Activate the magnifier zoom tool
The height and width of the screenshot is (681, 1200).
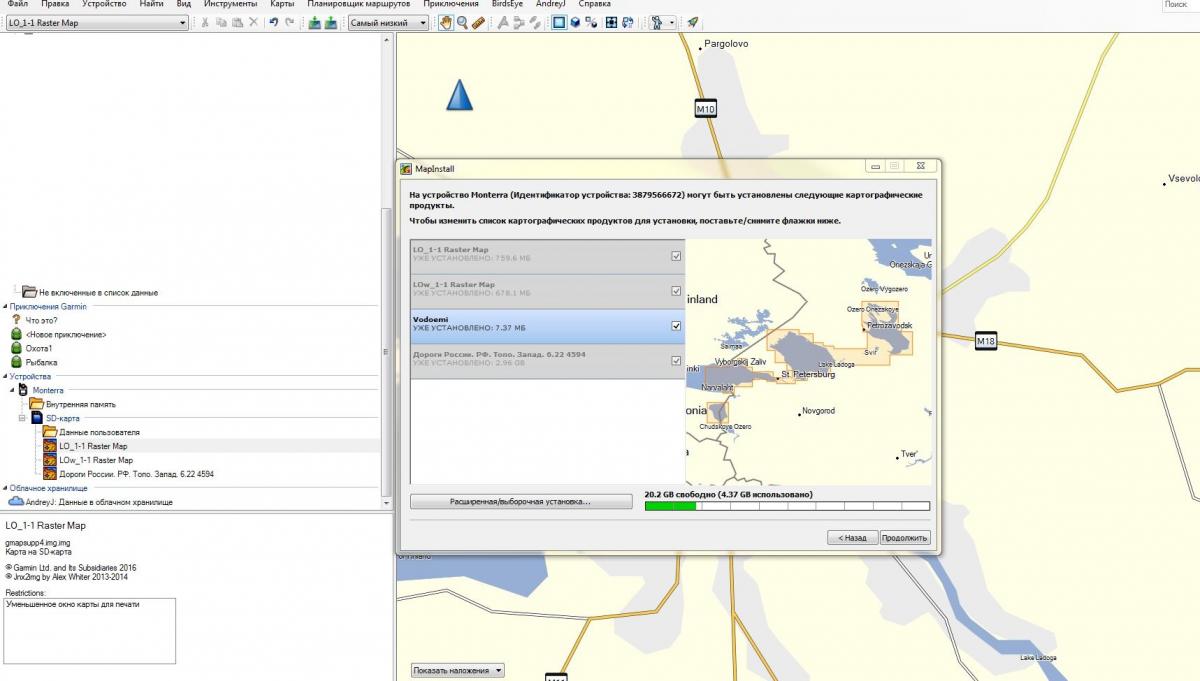462,23
